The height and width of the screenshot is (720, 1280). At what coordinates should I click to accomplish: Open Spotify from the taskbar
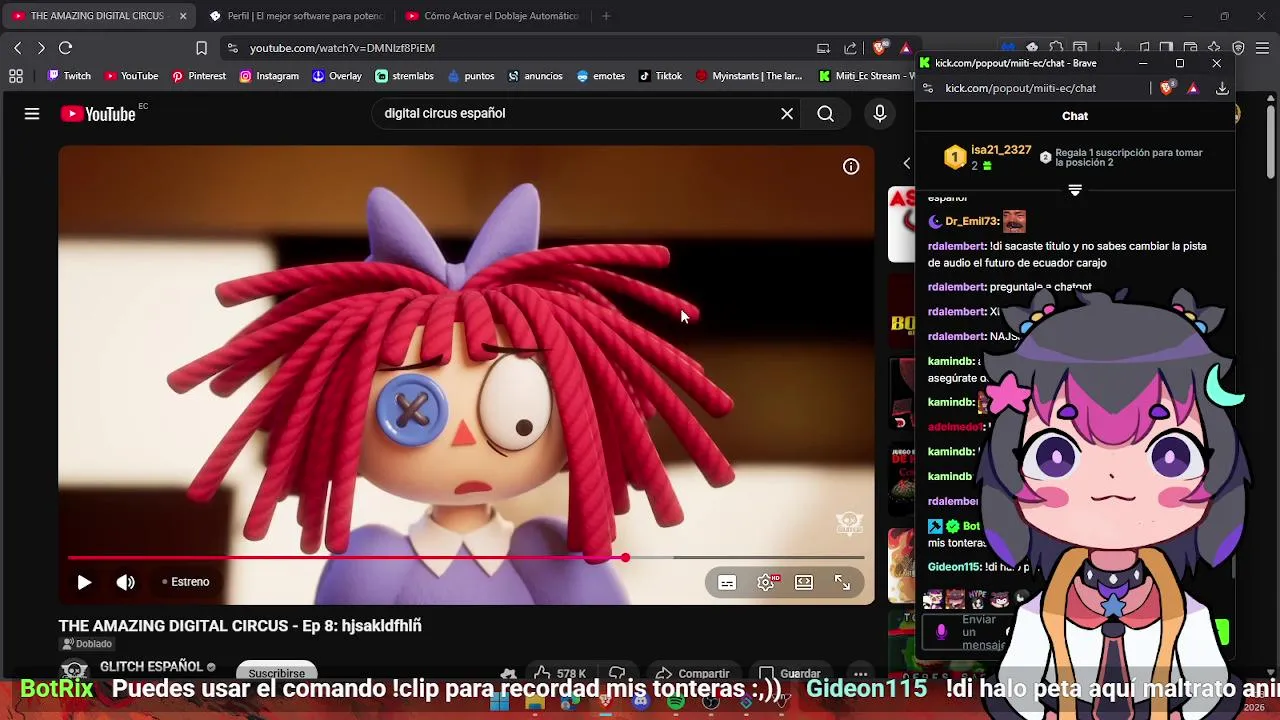[675, 703]
